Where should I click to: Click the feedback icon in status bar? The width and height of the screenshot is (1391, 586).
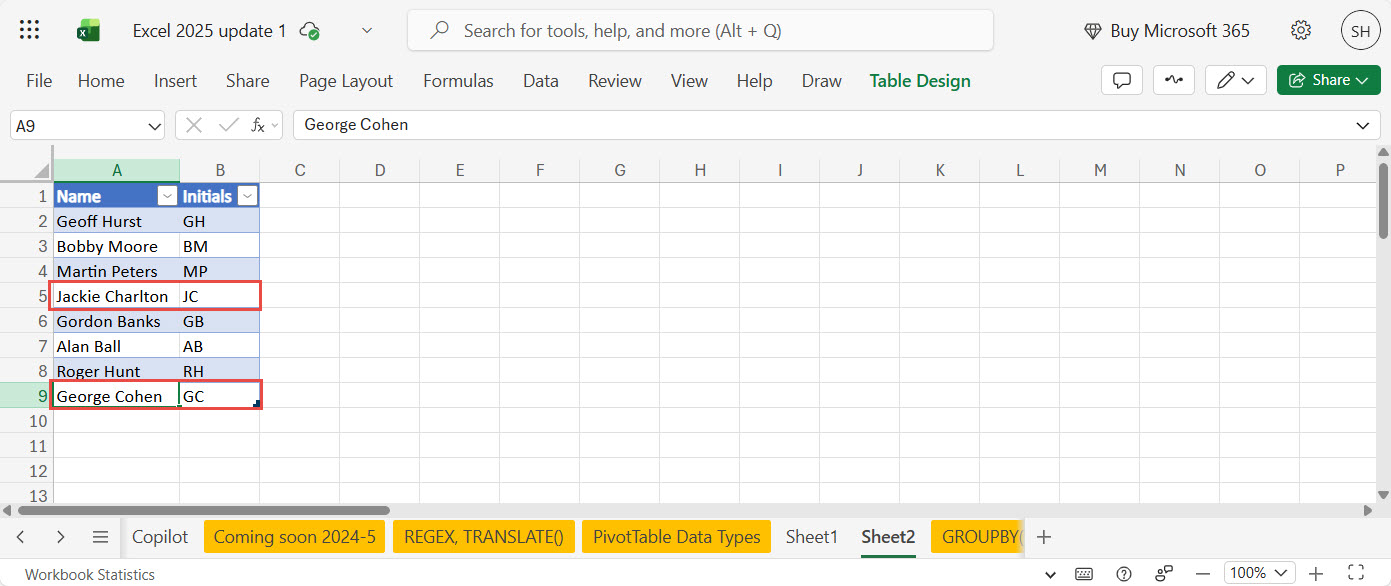tap(1165, 574)
